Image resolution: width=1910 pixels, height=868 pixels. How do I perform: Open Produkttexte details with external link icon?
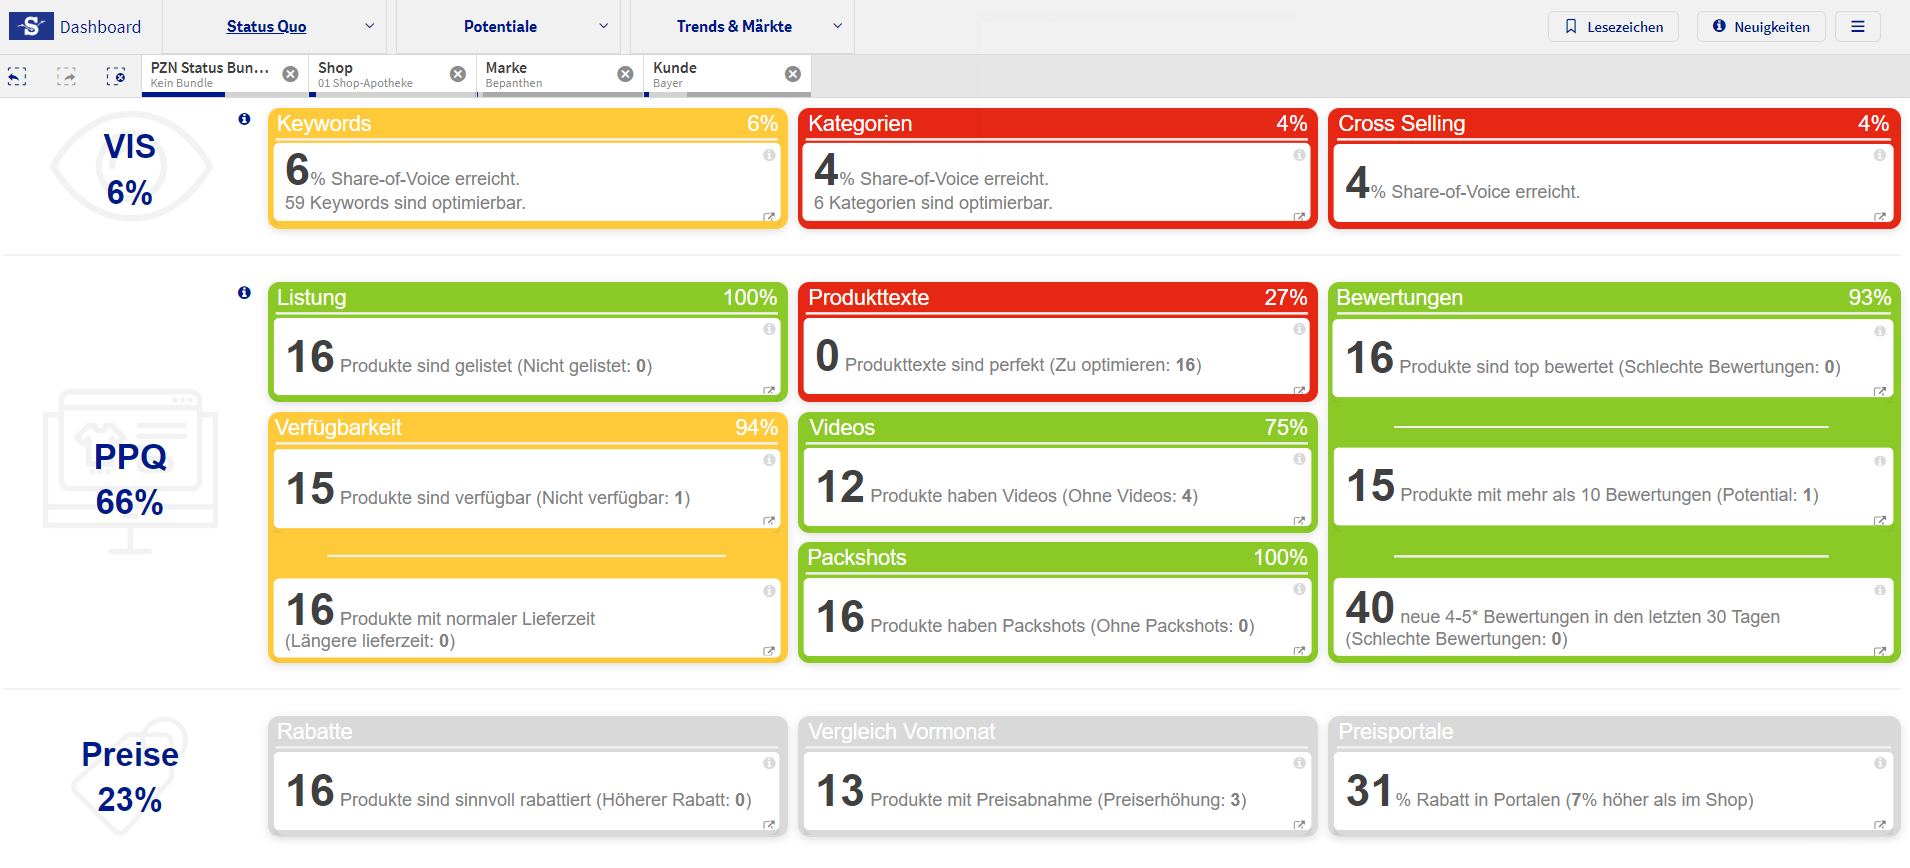pyautogui.click(x=1299, y=391)
